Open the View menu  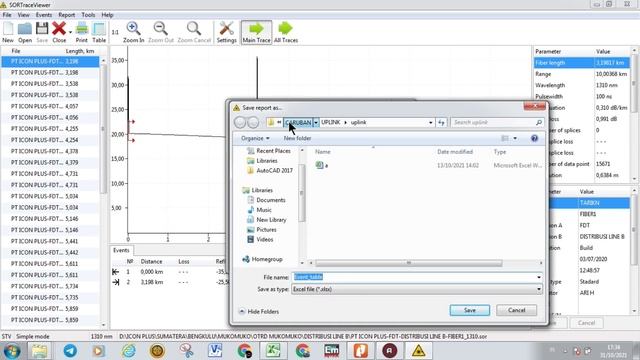[x=23, y=15]
